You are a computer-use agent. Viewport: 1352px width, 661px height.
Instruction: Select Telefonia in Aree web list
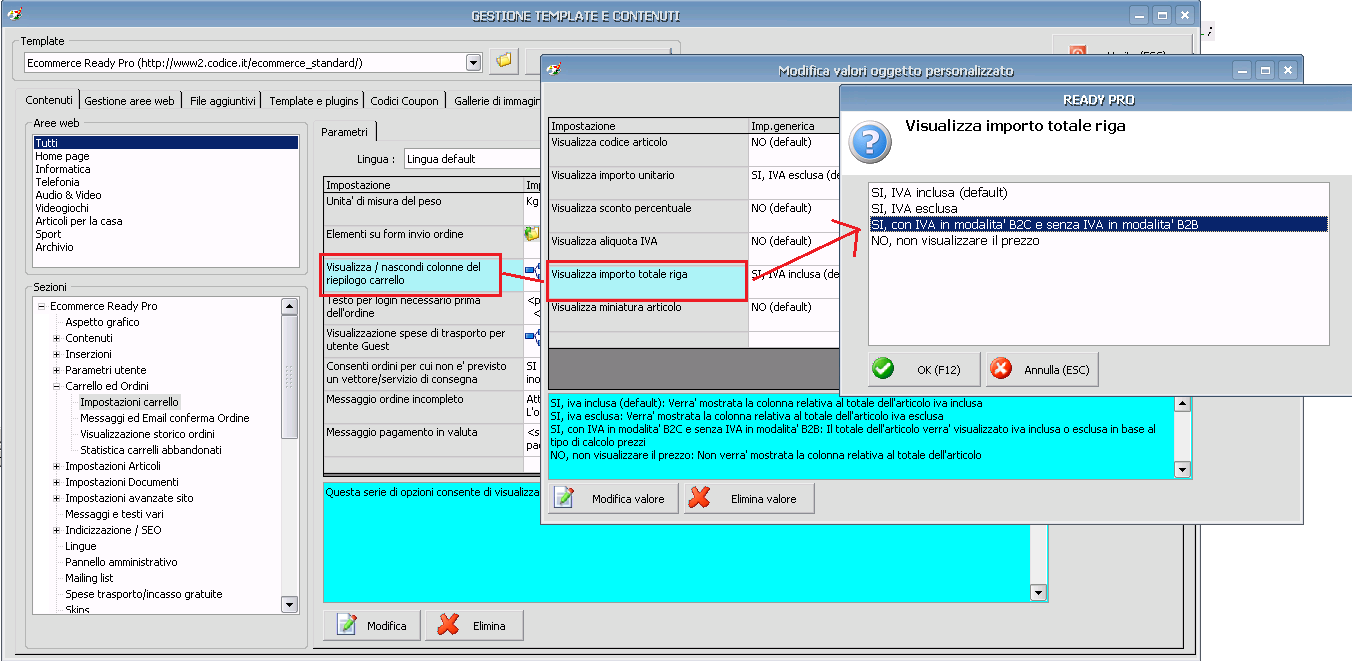pyautogui.click(x=166, y=182)
